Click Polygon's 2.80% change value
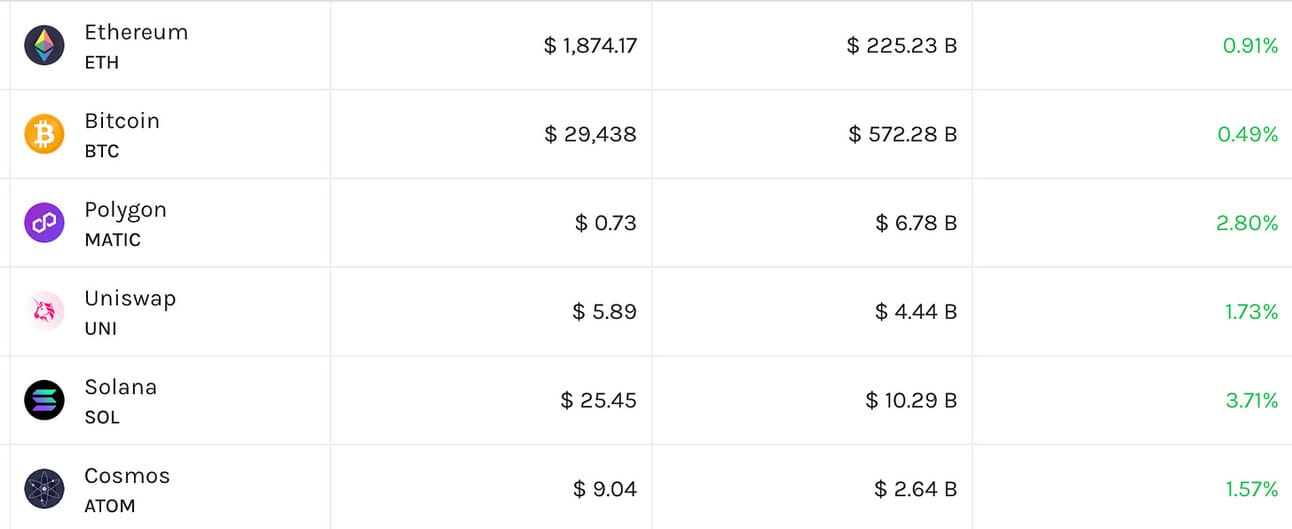The height and width of the screenshot is (529, 1292). [x=1247, y=223]
